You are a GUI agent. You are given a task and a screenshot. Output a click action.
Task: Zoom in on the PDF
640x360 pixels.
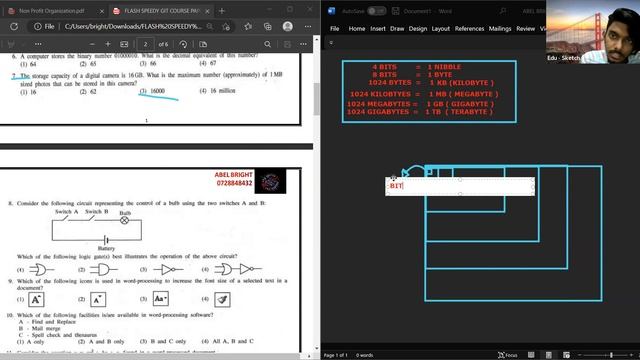click(x=108, y=44)
